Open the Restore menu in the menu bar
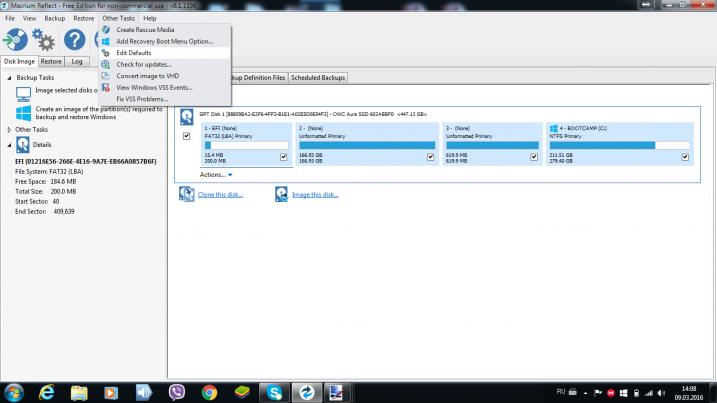Screen dimensions: 717x403 coord(84,18)
